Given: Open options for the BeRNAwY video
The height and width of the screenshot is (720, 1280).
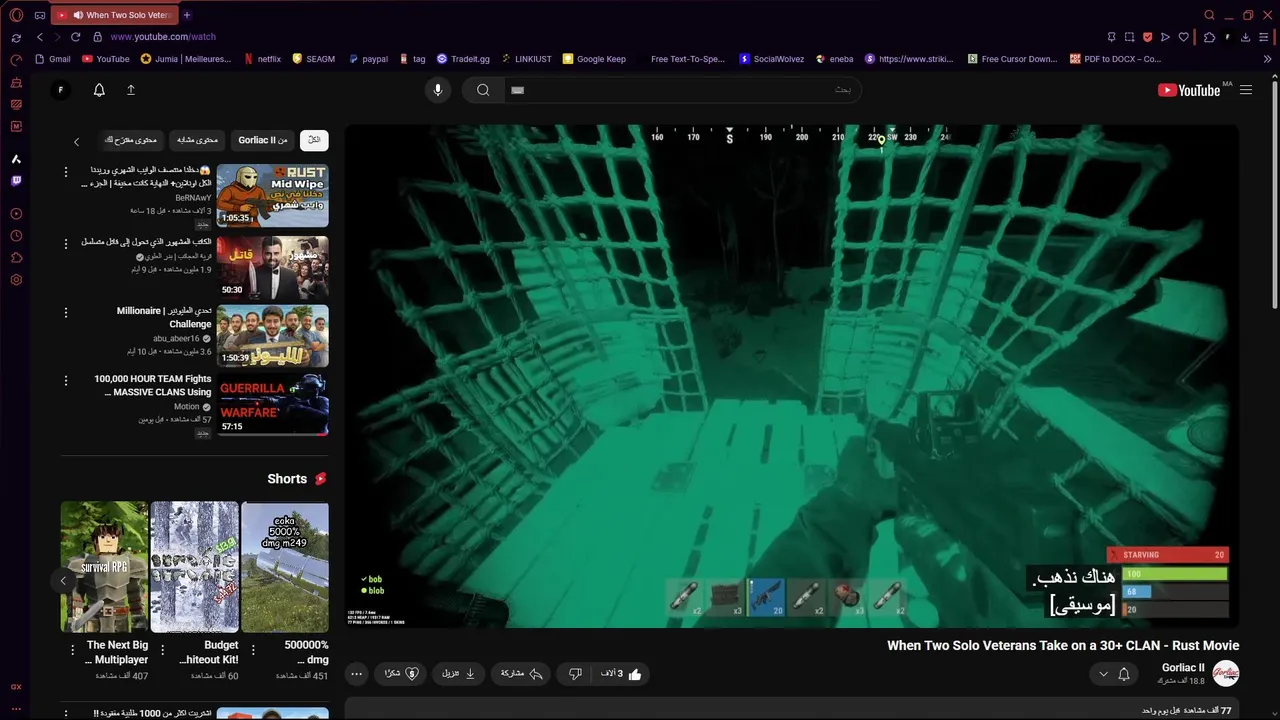Looking at the screenshot, I should point(66,173).
